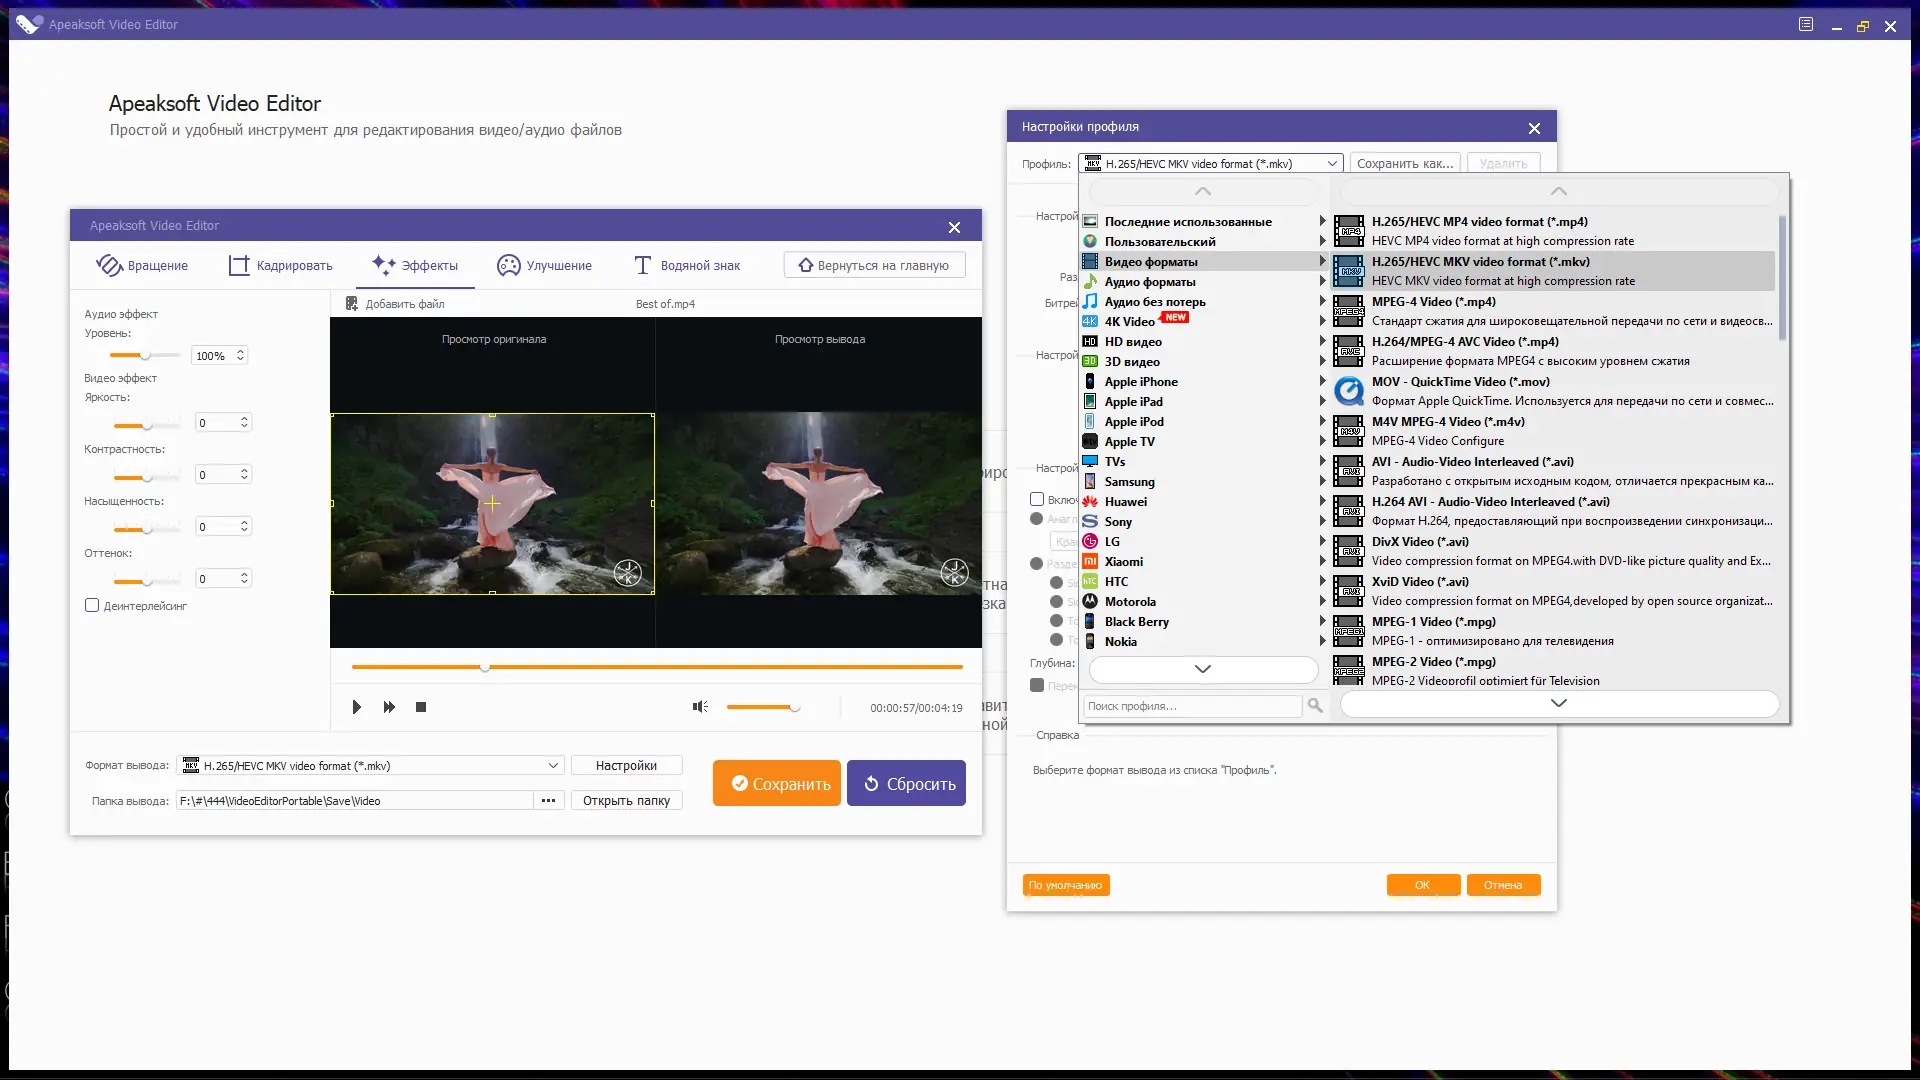Click the orange Save button
The width and height of the screenshot is (1920, 1080).
(776, 783)
